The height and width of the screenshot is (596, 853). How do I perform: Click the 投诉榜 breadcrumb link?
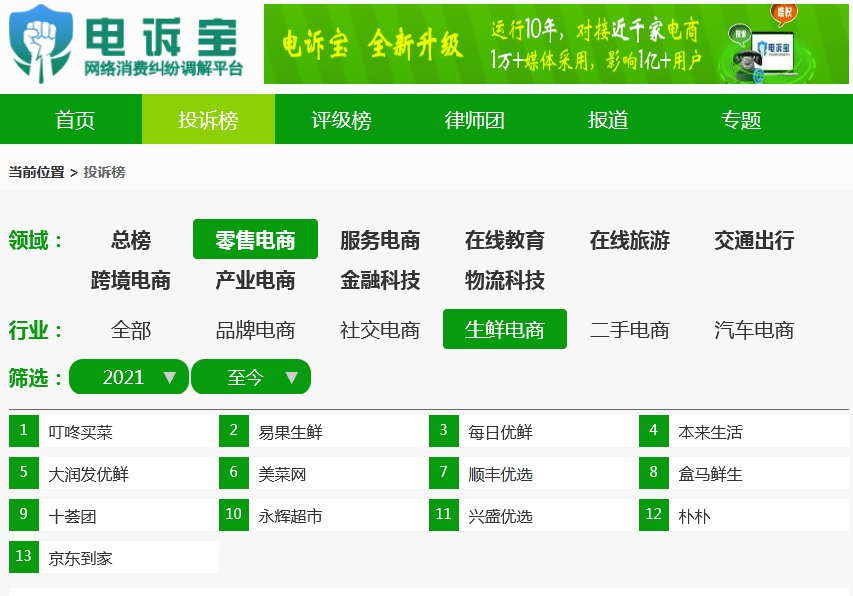104,172
